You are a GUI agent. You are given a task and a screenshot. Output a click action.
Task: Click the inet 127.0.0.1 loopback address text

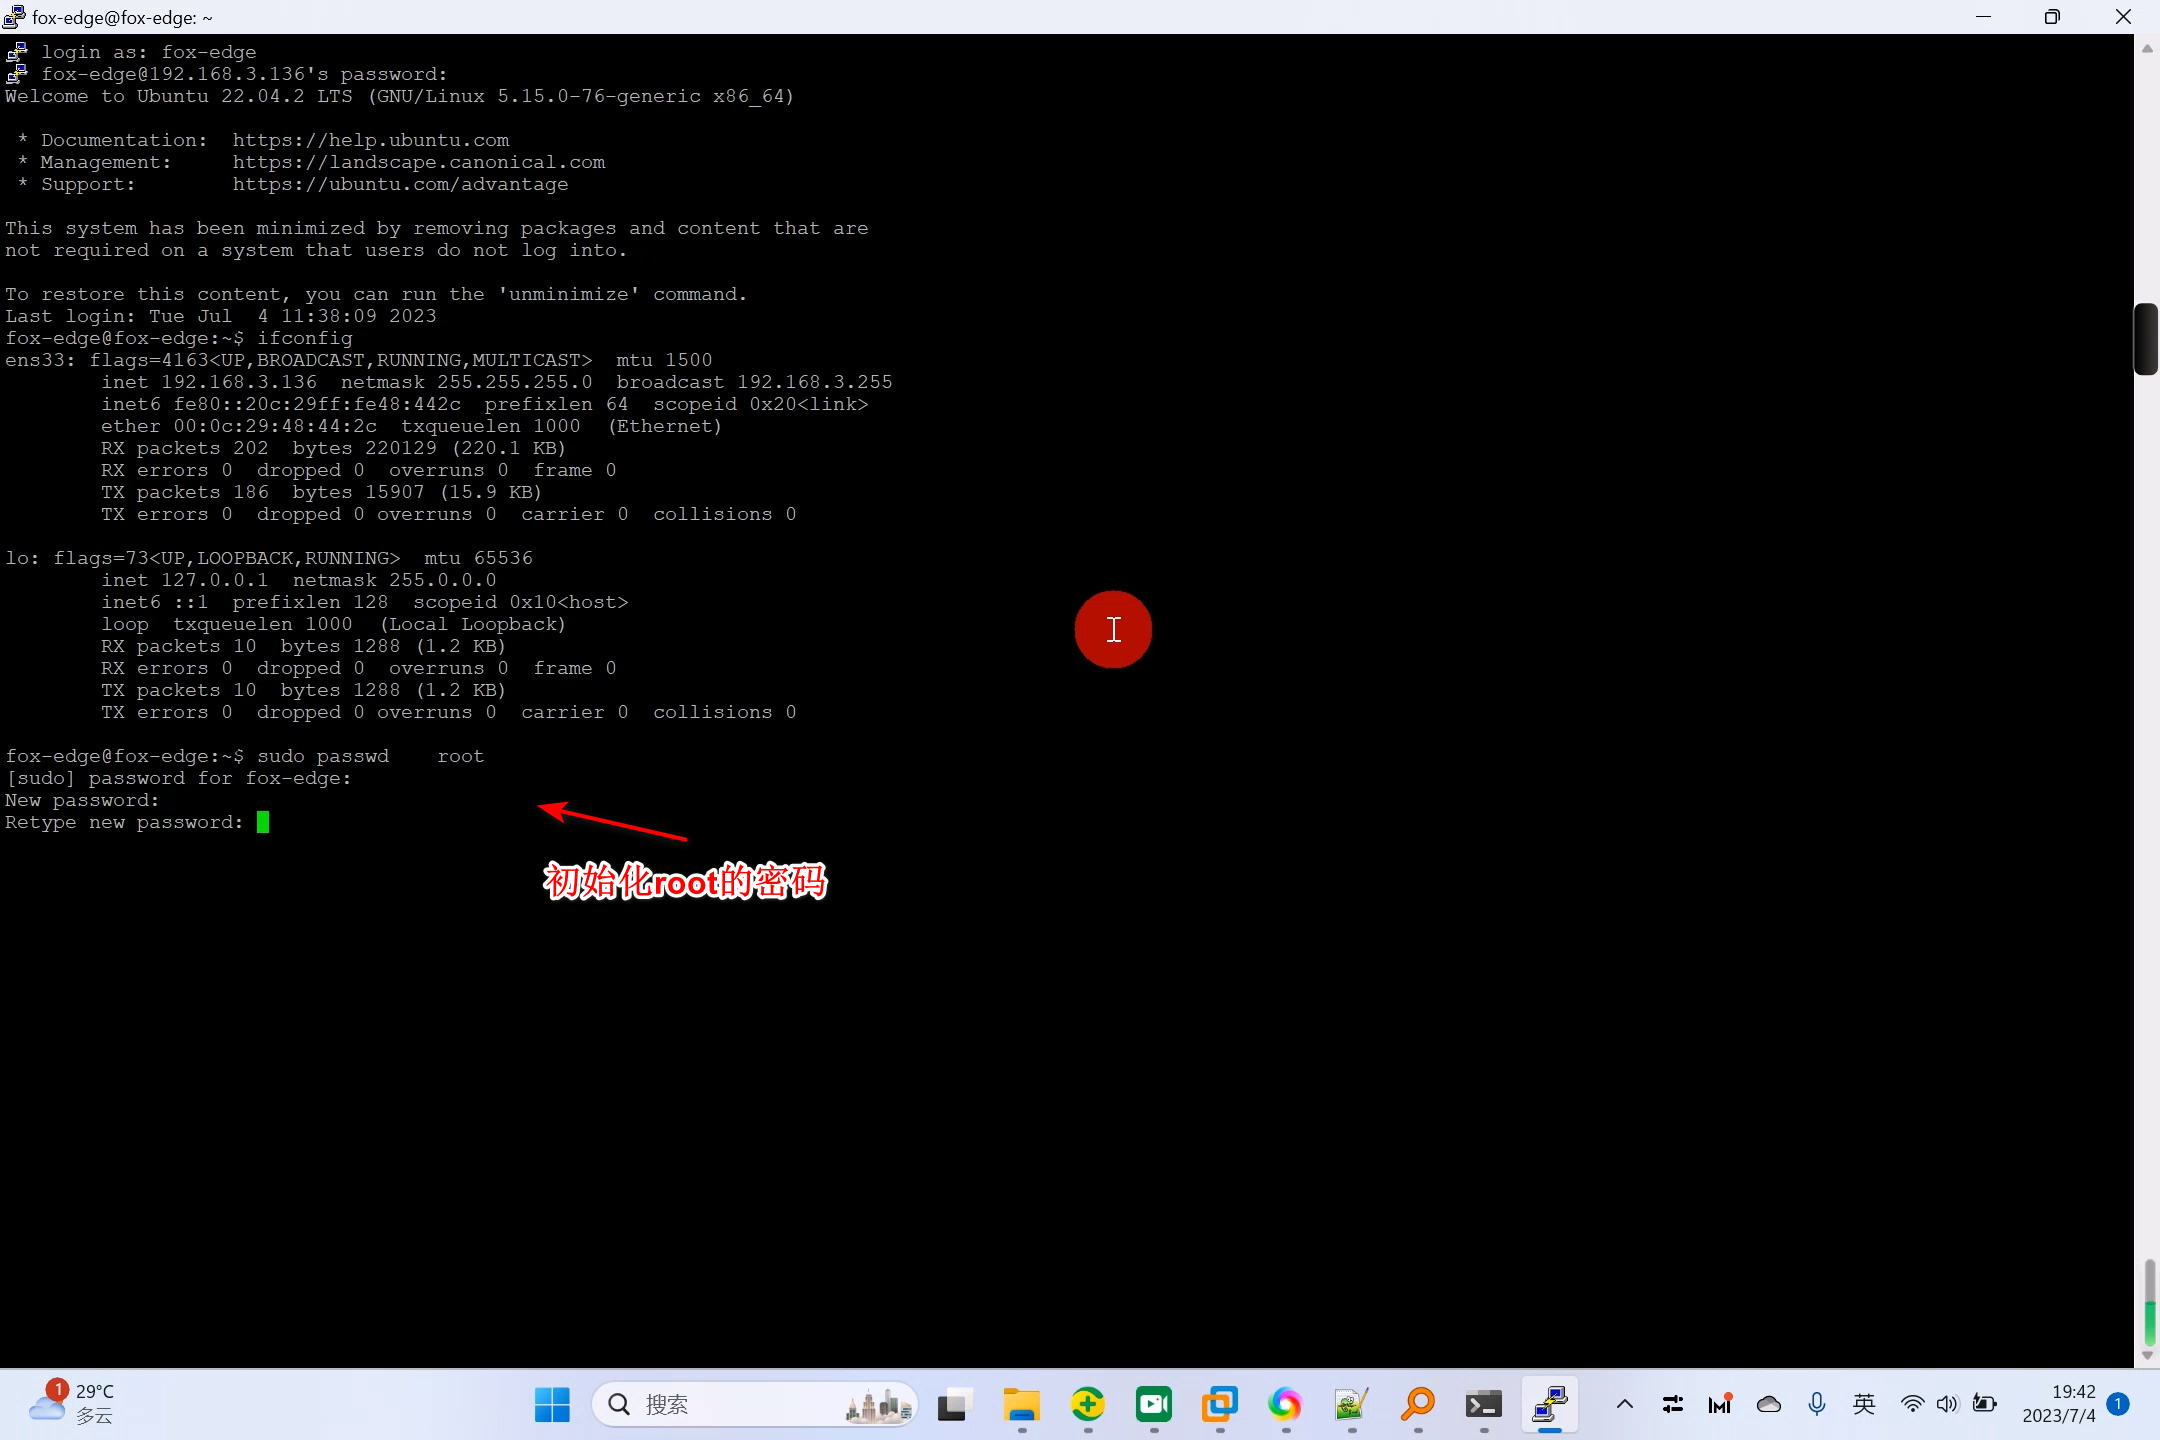(185, 580)
